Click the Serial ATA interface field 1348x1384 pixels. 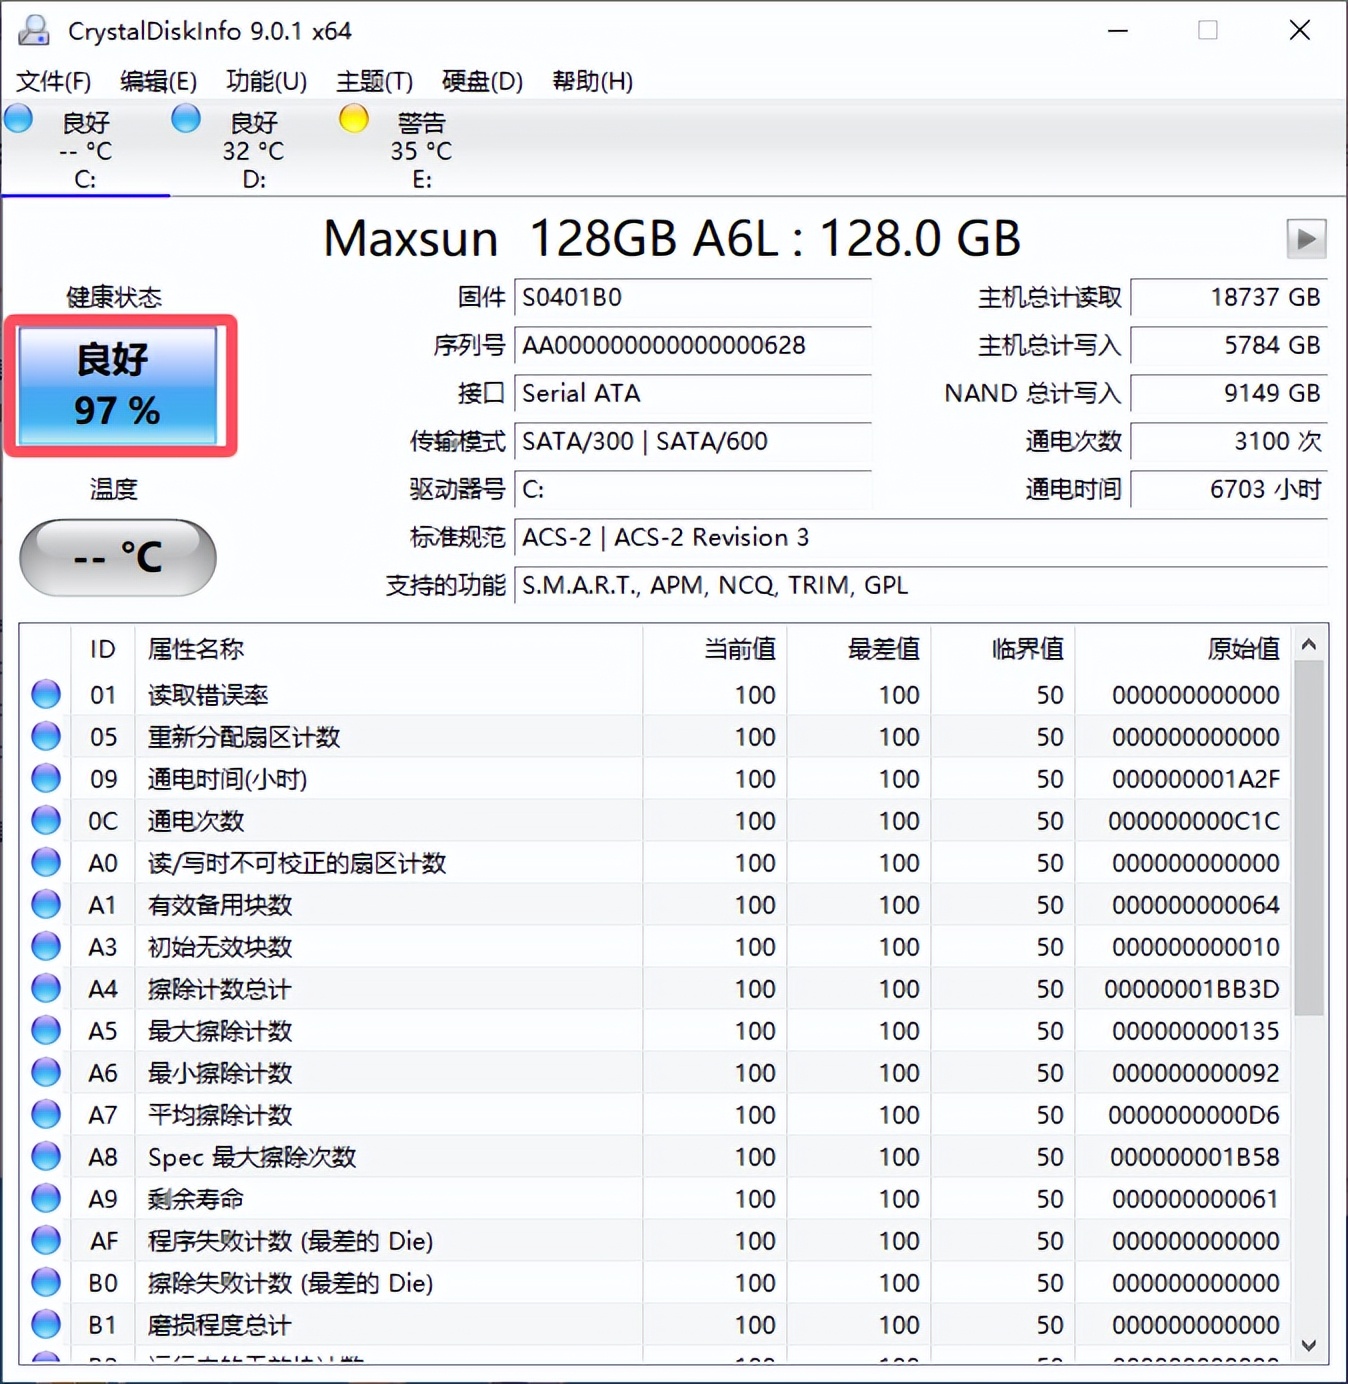[x=692, y=393]
